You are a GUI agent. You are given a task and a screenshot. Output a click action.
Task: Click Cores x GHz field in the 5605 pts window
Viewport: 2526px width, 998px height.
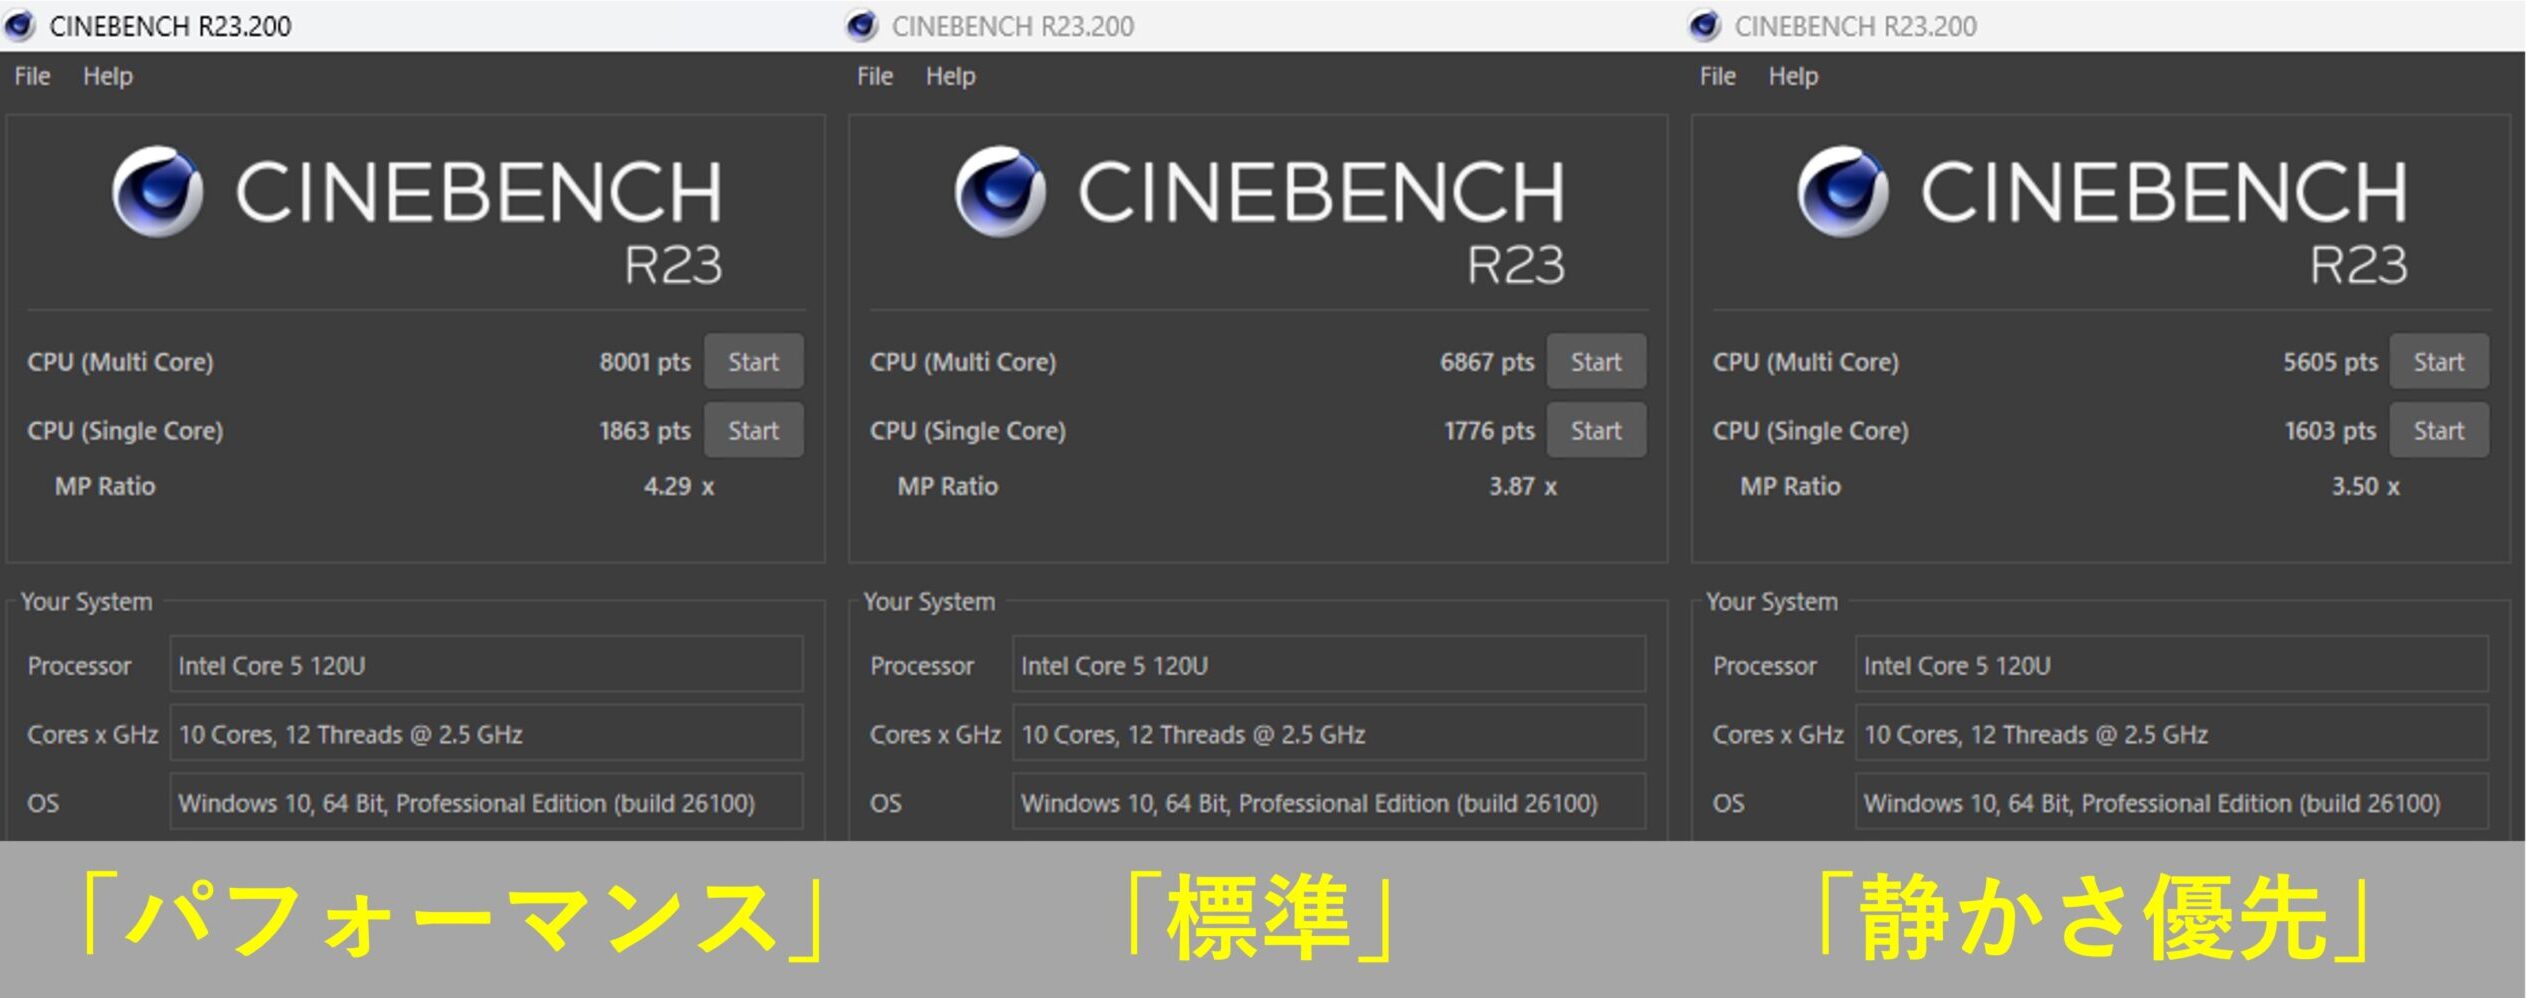pos(2172,733)
